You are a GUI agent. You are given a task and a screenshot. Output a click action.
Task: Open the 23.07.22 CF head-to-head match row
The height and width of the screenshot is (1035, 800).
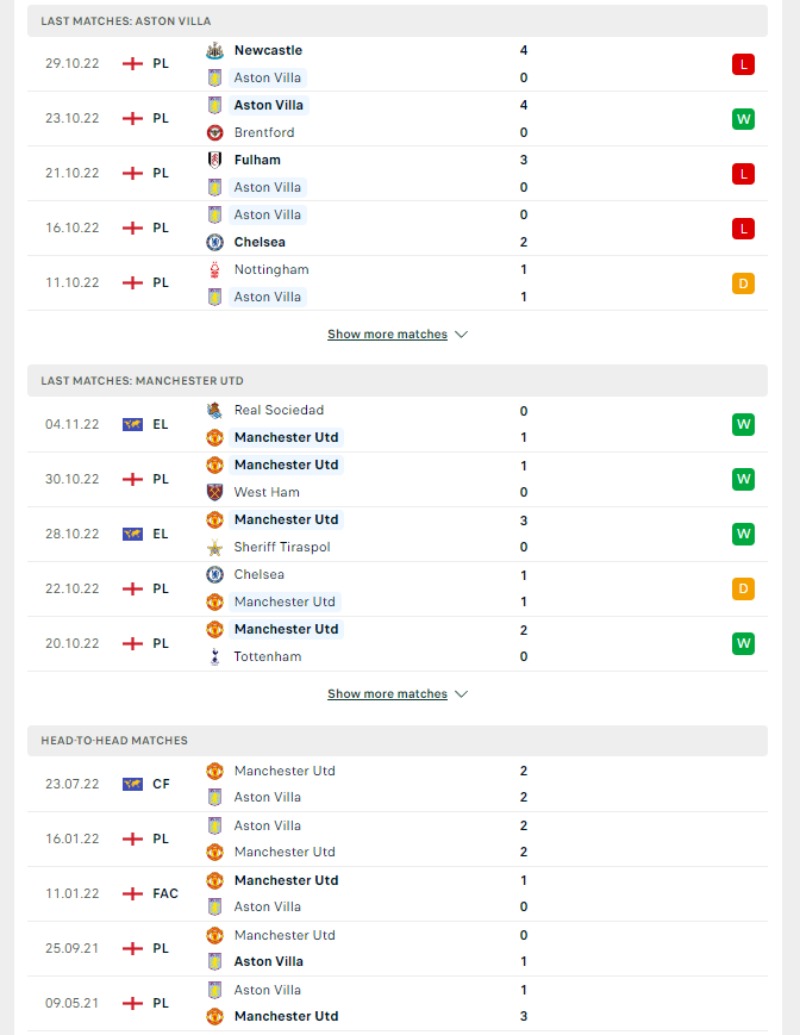point(397,784)
